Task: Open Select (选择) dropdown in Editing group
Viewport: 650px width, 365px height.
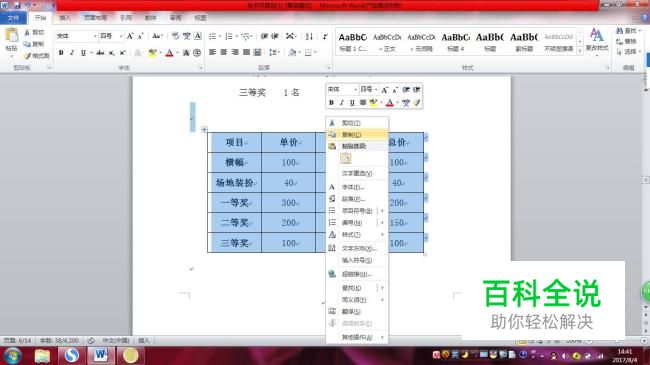Action: 628,52
